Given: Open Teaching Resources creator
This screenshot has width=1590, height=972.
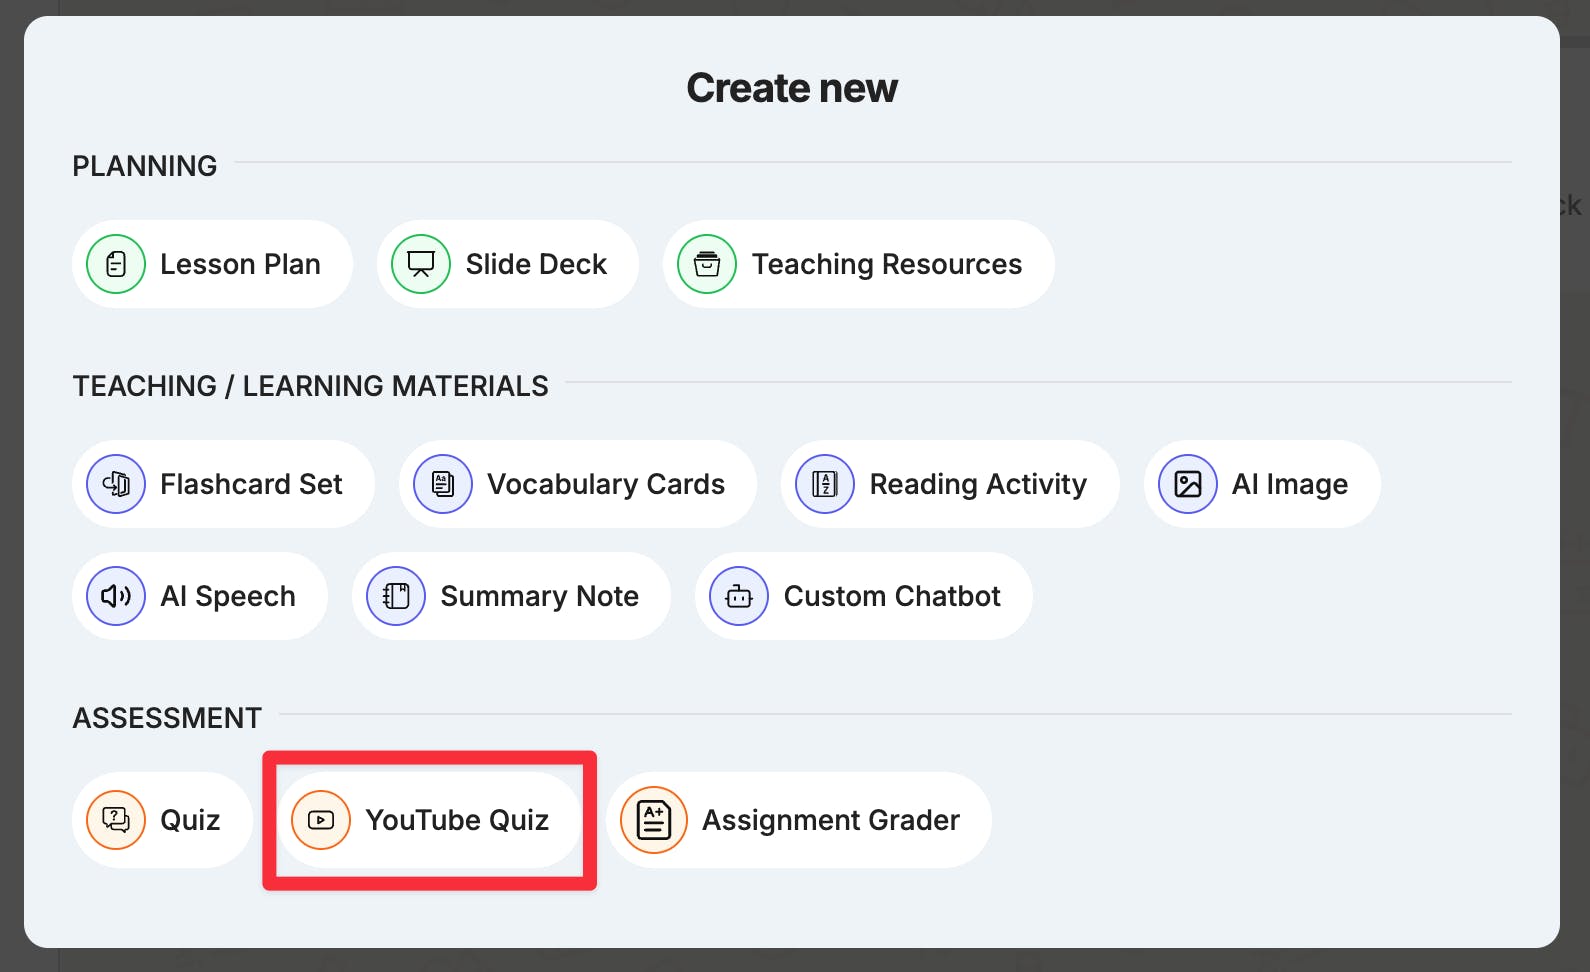Looking at the screenshot, I should pos(886,264).
